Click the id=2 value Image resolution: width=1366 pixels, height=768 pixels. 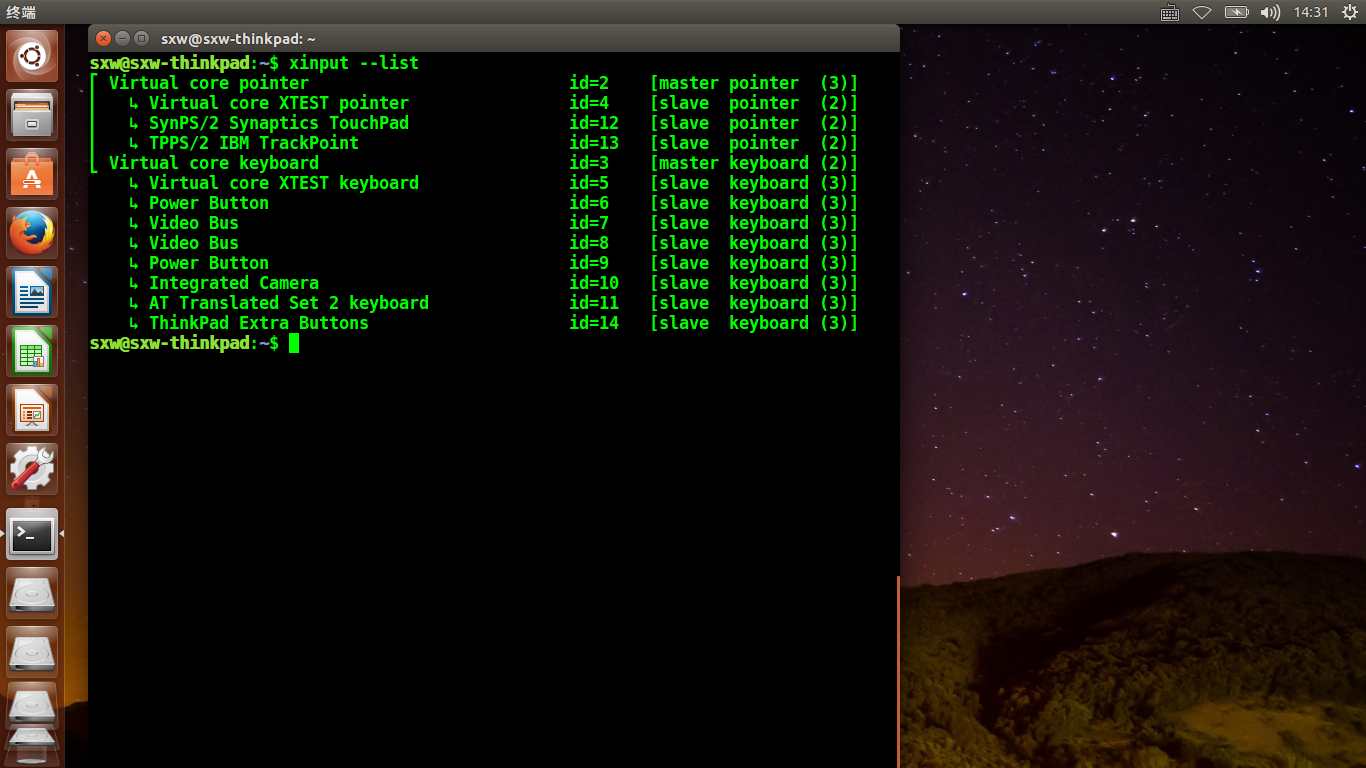pyautogui.click(x=589, y=83)
